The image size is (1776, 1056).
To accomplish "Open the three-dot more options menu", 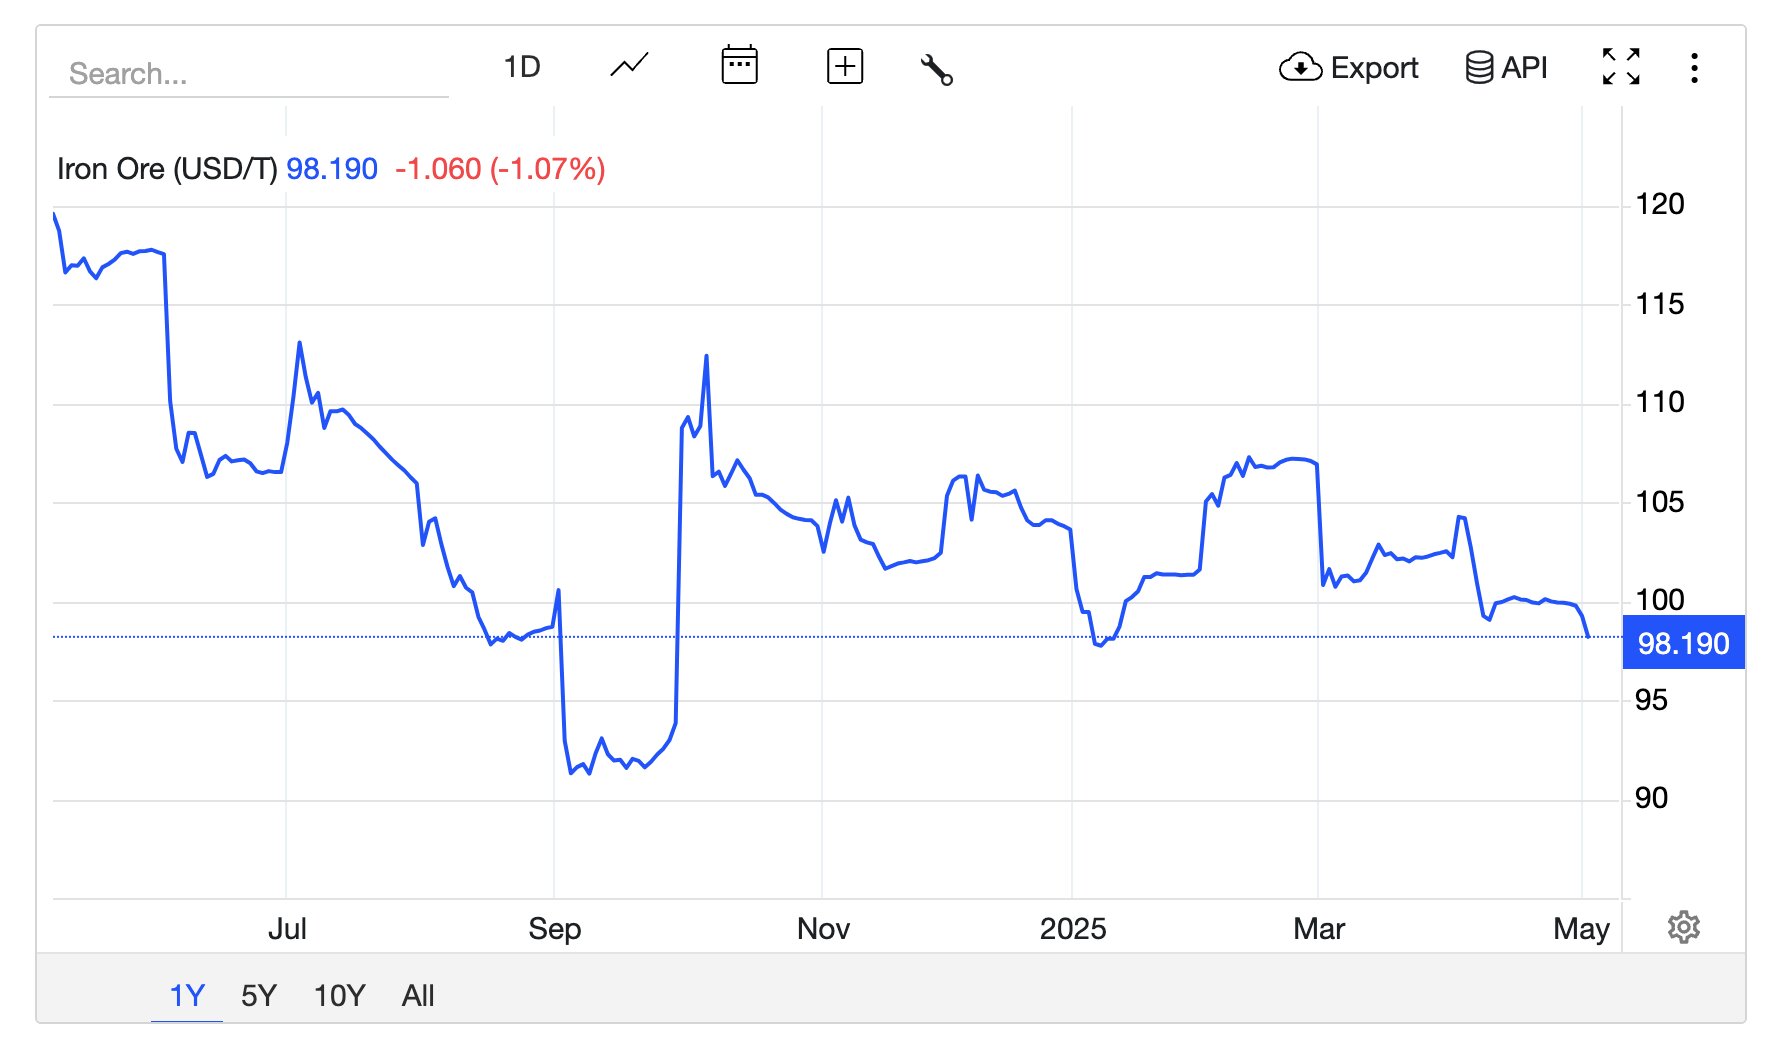I will pos(1694,68).
